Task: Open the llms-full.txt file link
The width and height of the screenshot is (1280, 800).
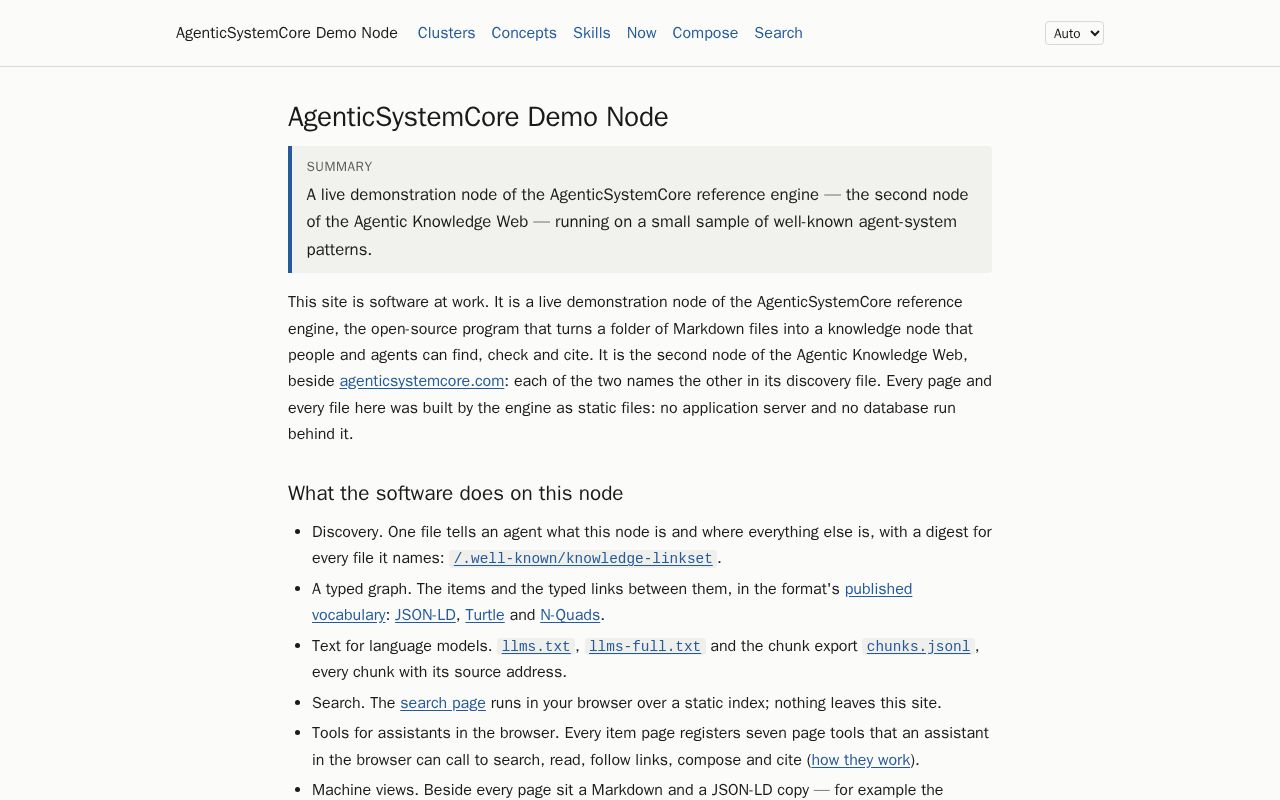Action: point(645,647)
